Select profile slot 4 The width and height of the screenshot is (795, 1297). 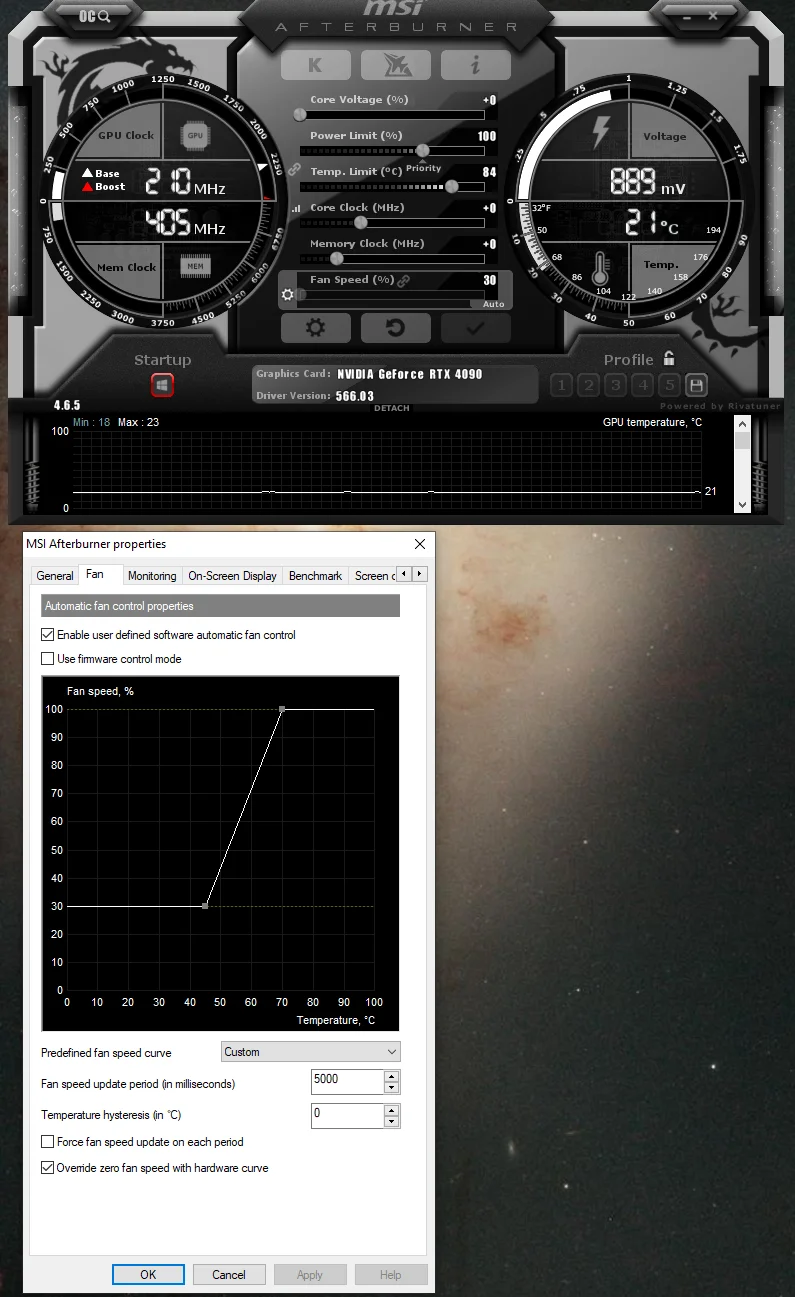pyautogui.click(x=643, y=385)
